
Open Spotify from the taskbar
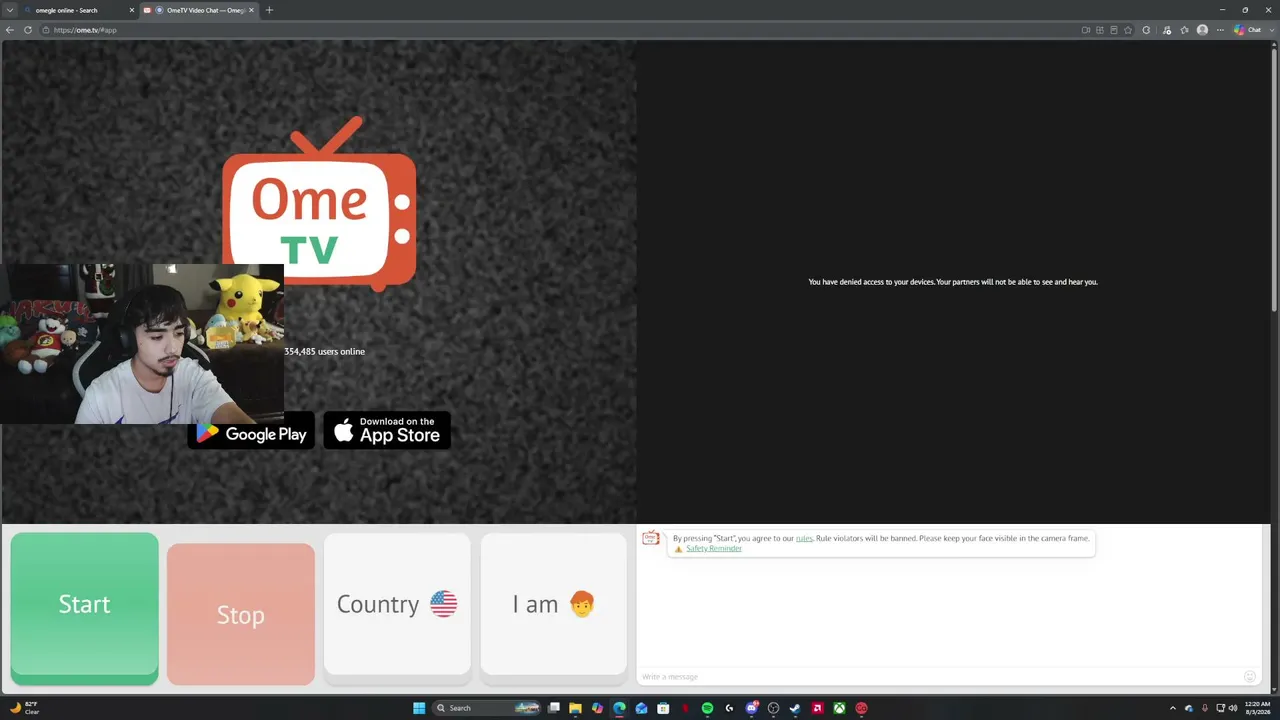click(x=707, y=708)
